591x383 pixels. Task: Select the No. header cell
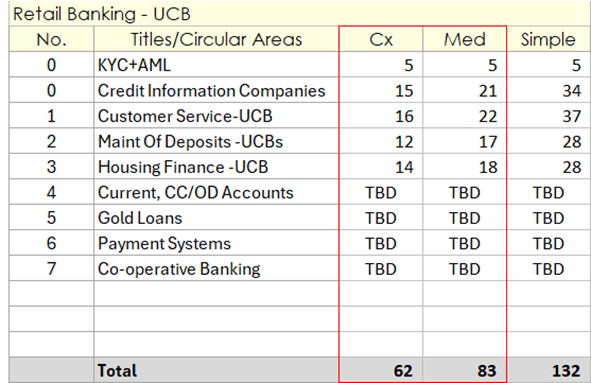tap(52, 39)
